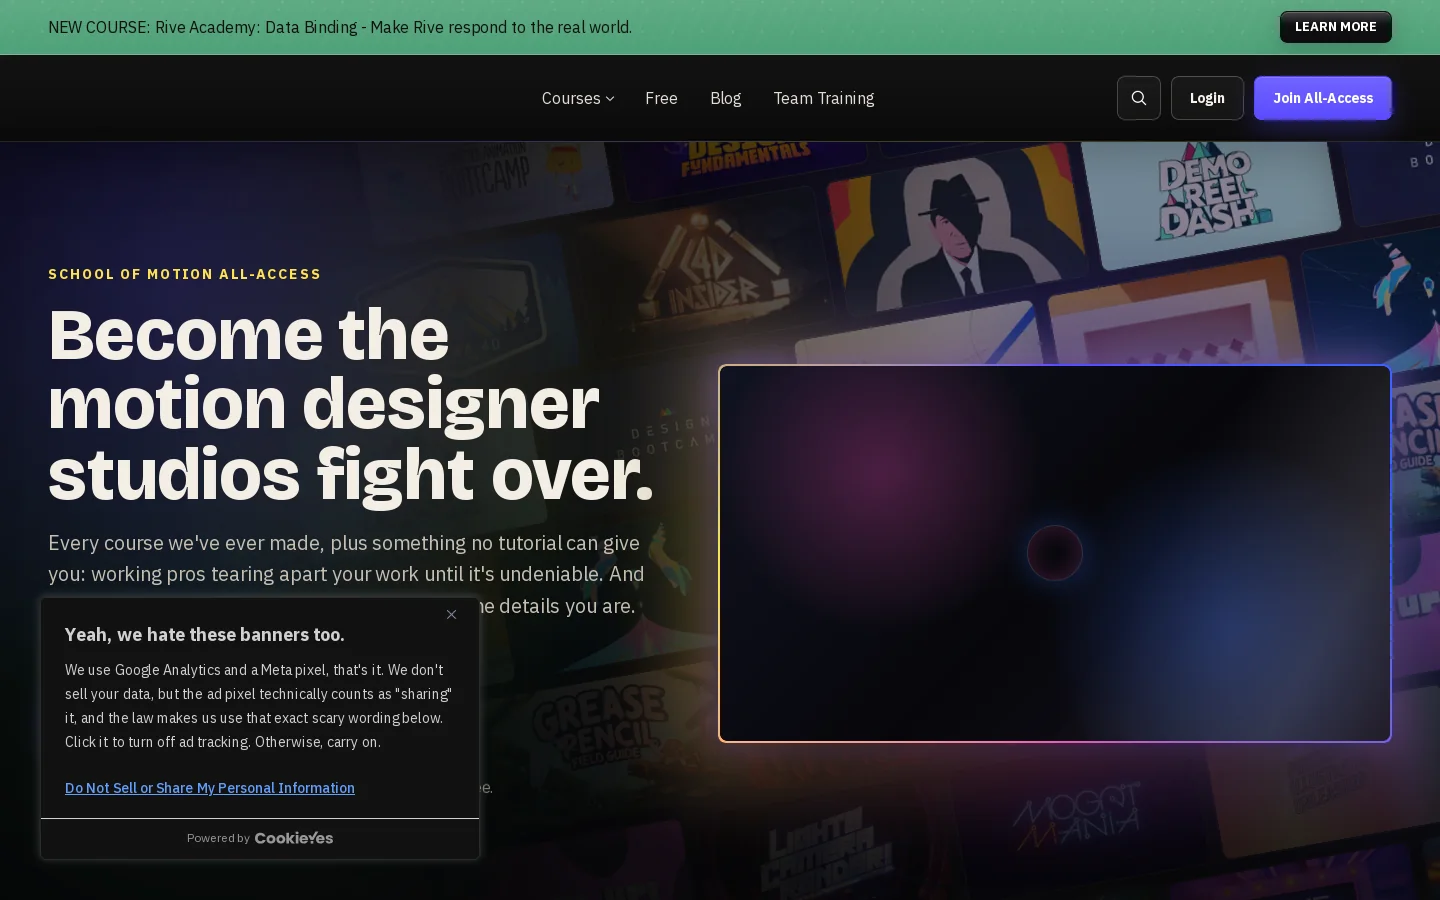The height and width of the screenshot is (900, 1440).
Task: Click the Join All-Access button
Action: [1323, 98]
